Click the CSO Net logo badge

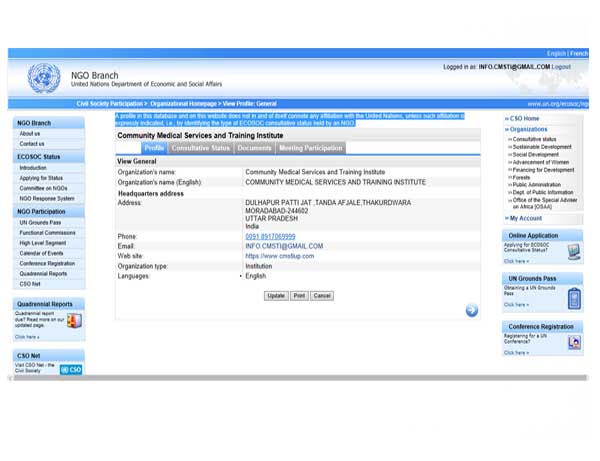(x=71, y=370)
